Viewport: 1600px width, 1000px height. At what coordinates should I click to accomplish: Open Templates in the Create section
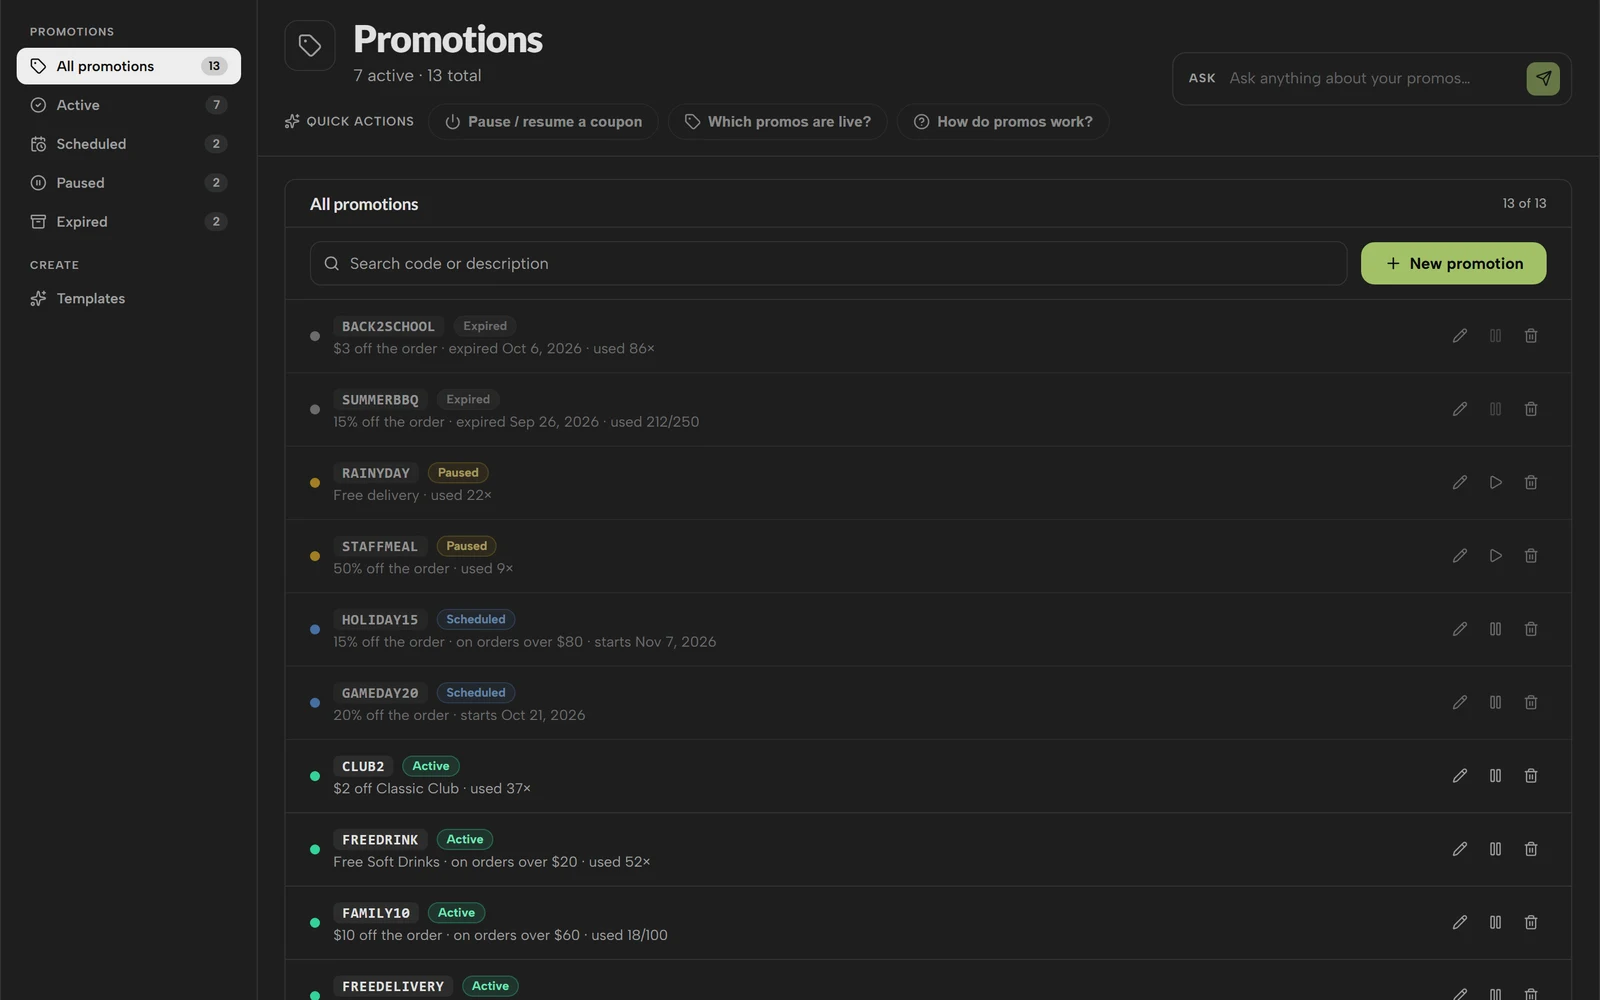coord(129,298)
